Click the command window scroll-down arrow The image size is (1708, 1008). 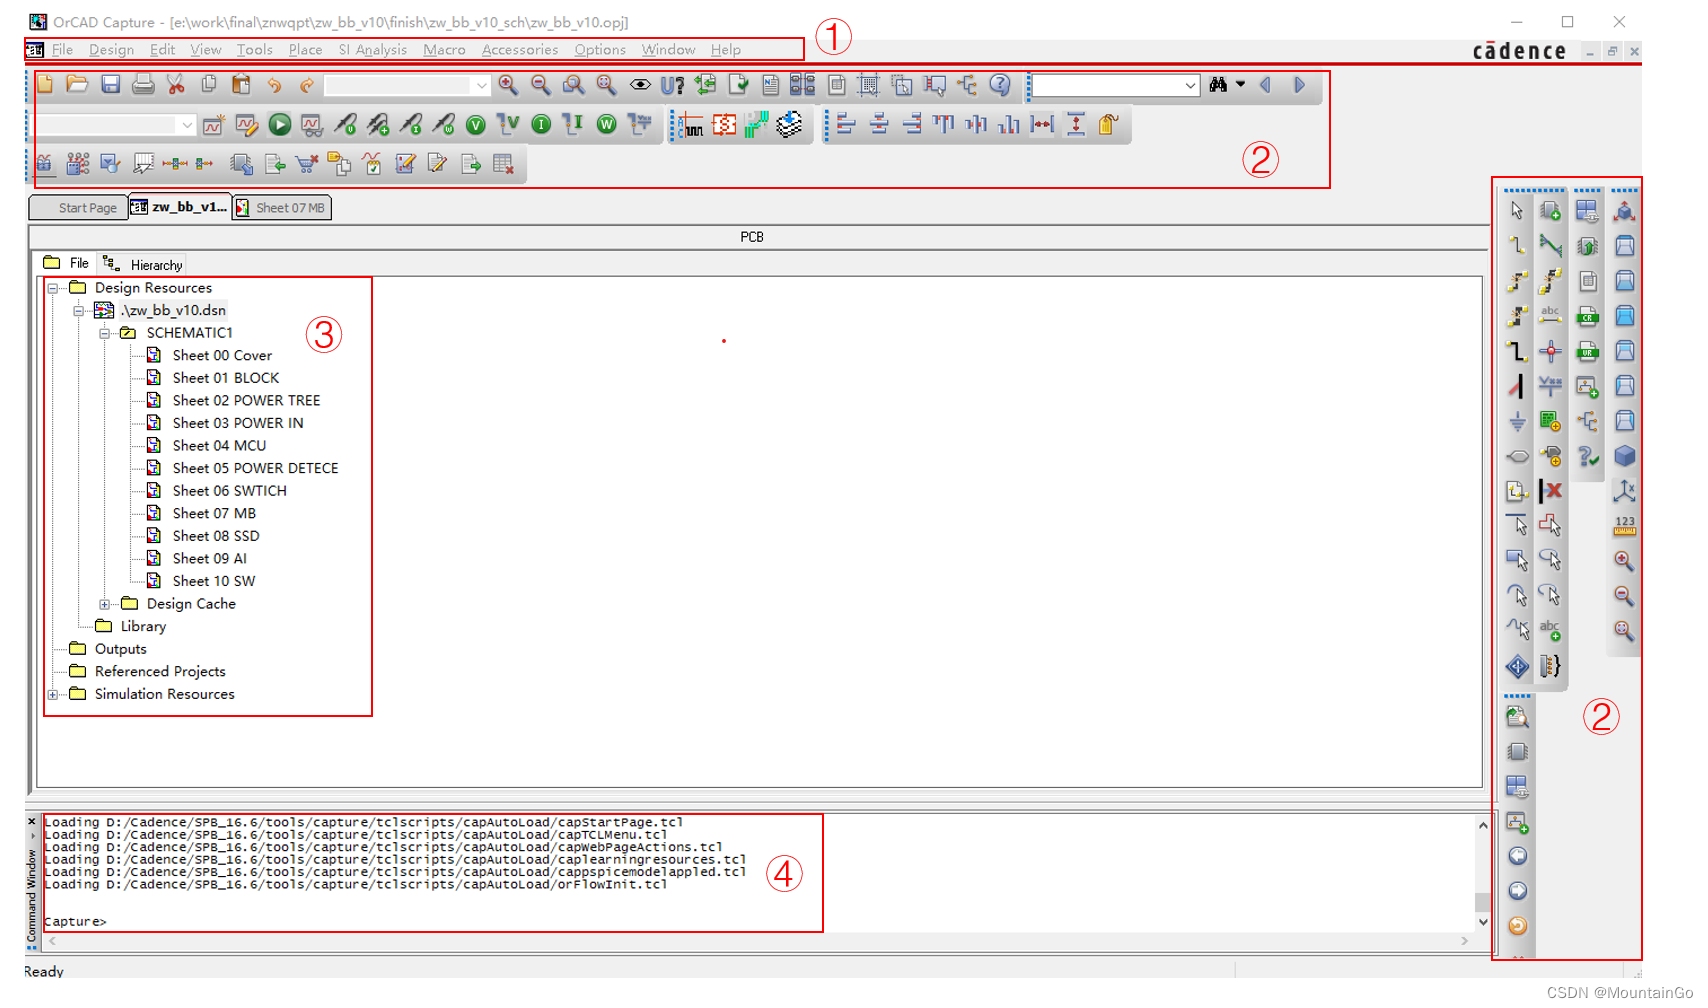[x=1483, y=922]
